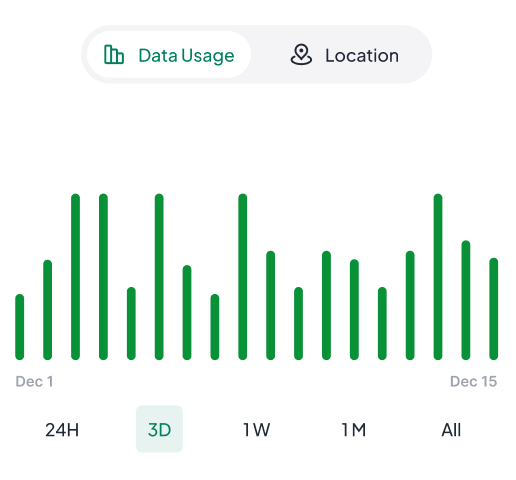Screen dimensions: 516x480
Task: Choose the 1M time range
Action: pyautogui.click(x=354, y=430)
